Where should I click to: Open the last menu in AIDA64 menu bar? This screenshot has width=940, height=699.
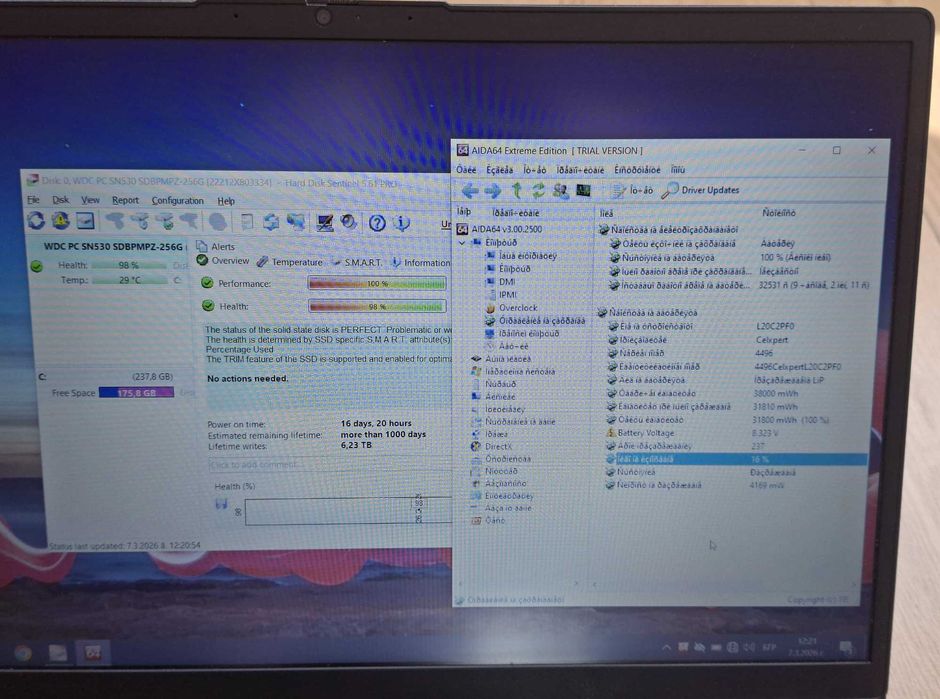pos(677,170)
